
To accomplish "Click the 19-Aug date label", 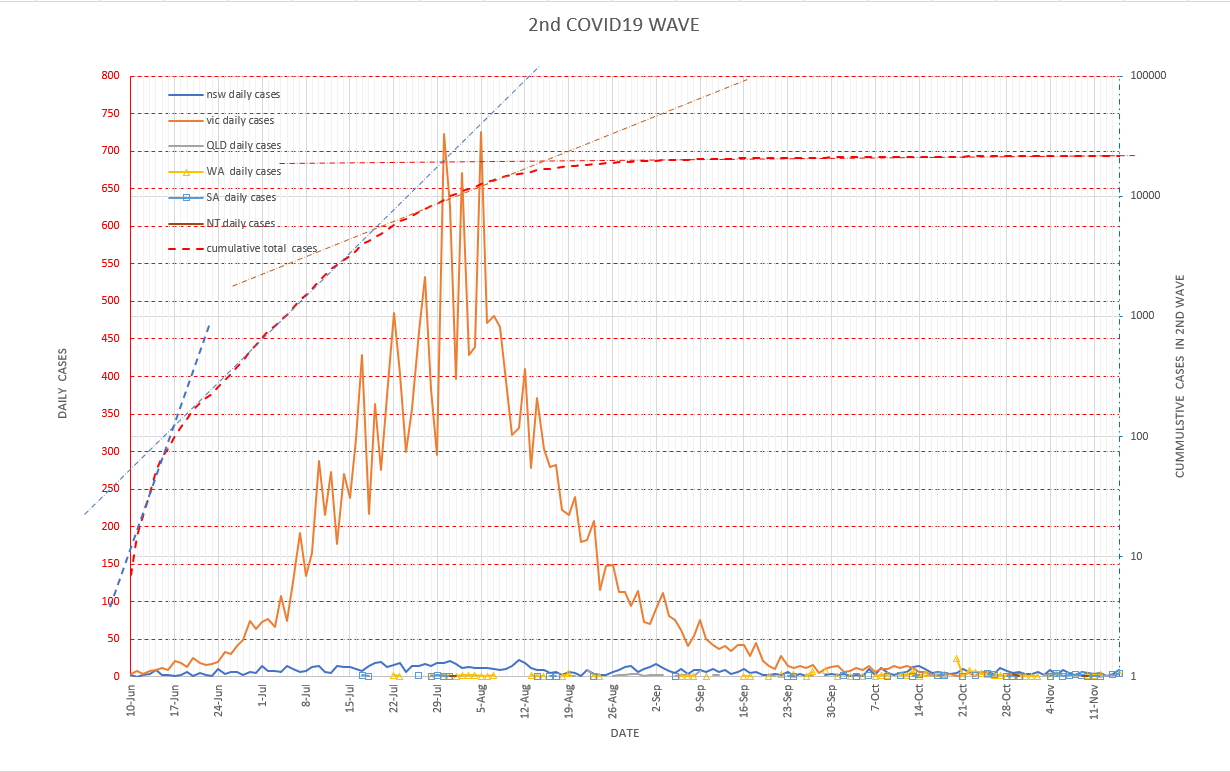I will tap(569, 703).
